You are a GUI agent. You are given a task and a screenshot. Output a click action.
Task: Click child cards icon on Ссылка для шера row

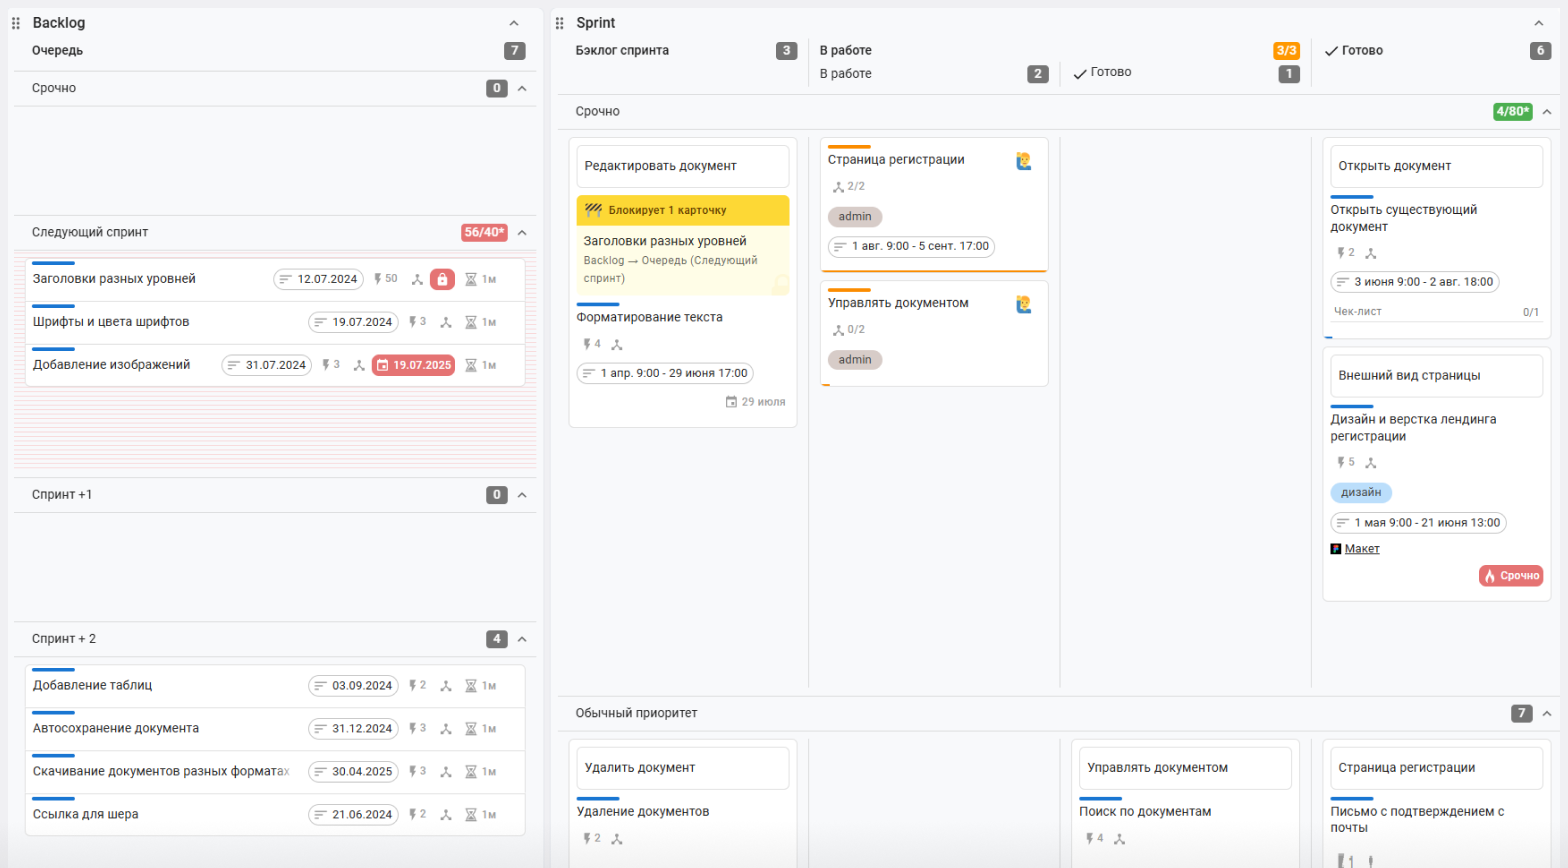tap(446, 815)
